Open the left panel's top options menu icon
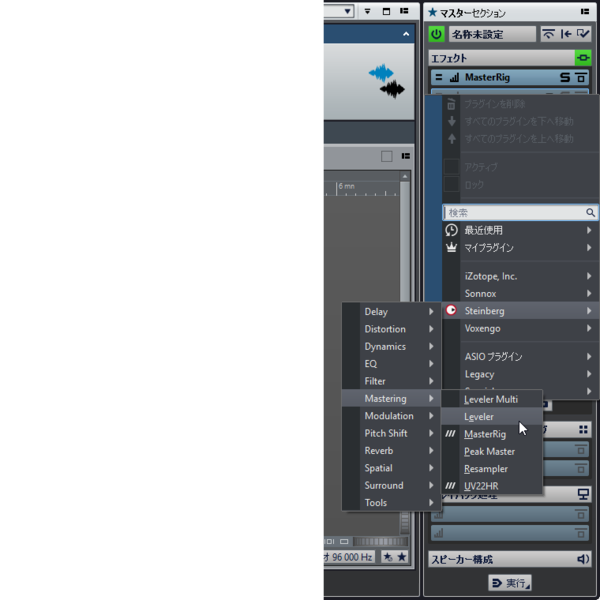This screenshot has width=600, height=600. 404,11
